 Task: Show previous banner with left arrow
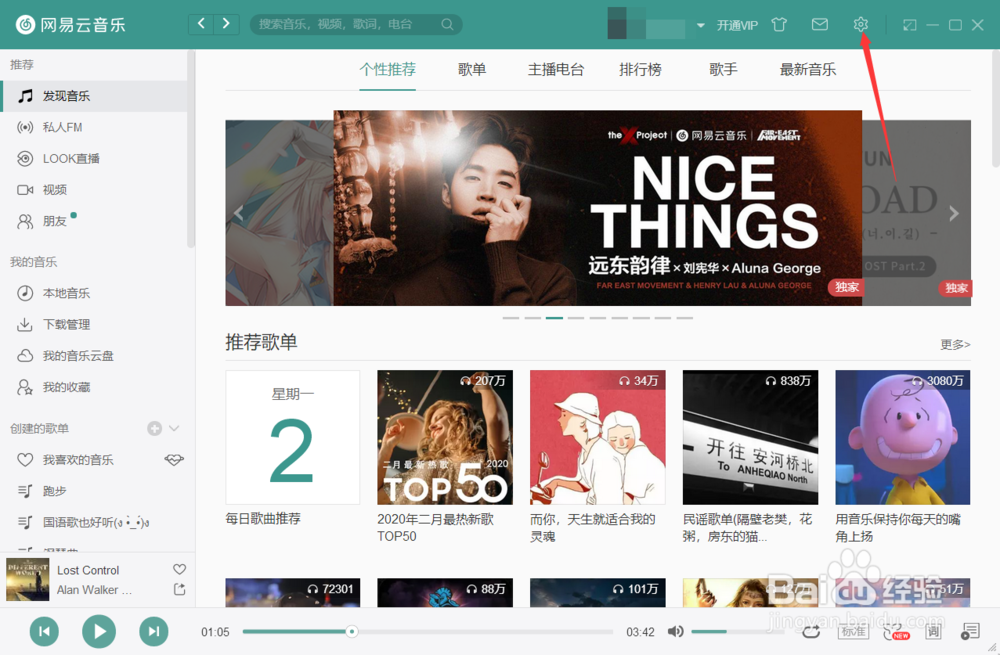[x=239, y=213]
